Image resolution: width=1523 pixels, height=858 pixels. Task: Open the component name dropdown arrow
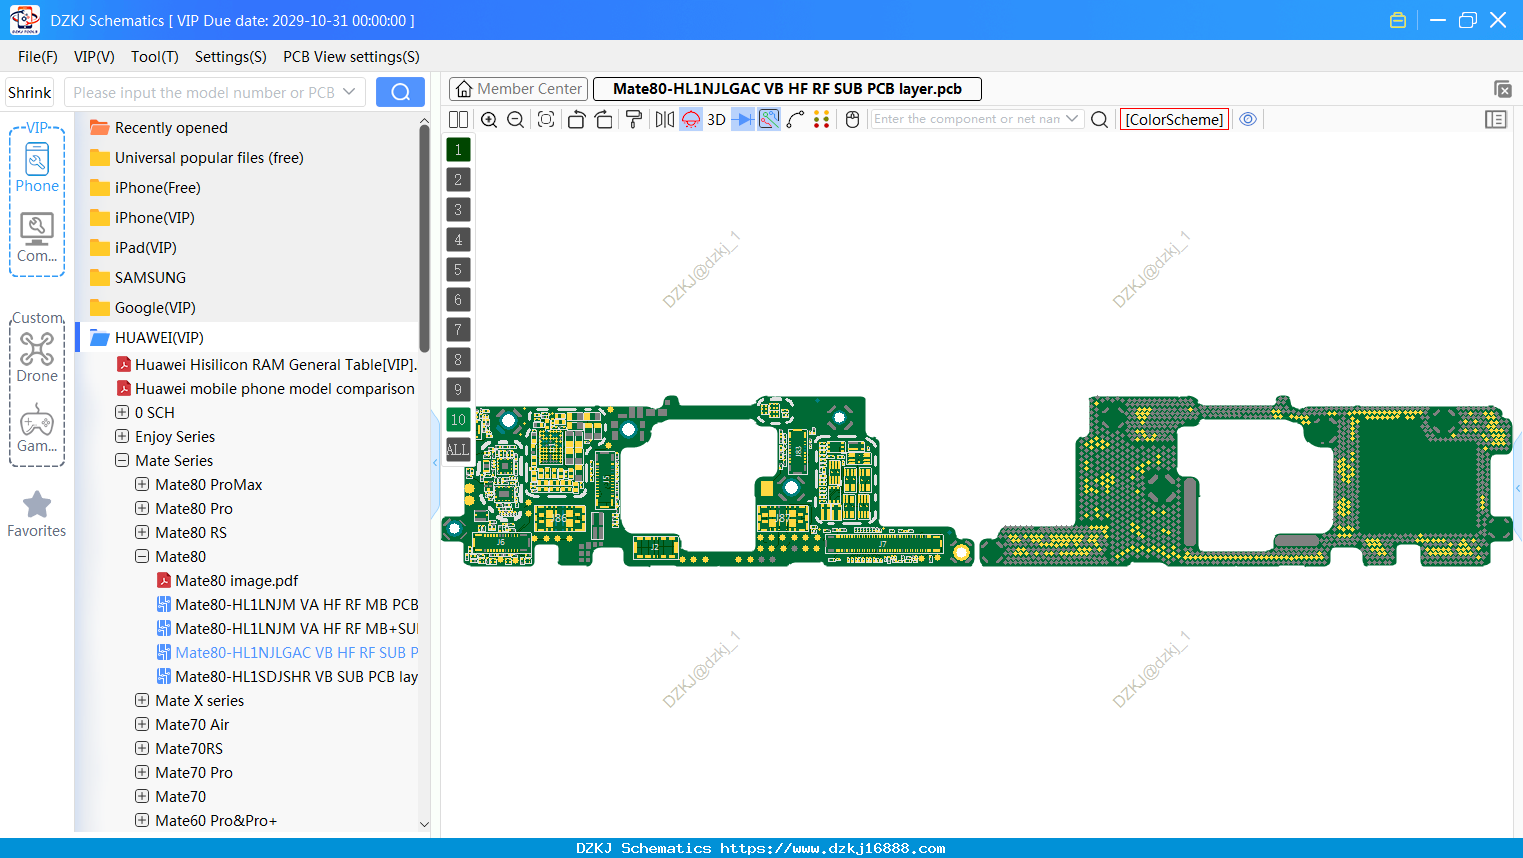pyautogui.click(x=1073, y=119)
